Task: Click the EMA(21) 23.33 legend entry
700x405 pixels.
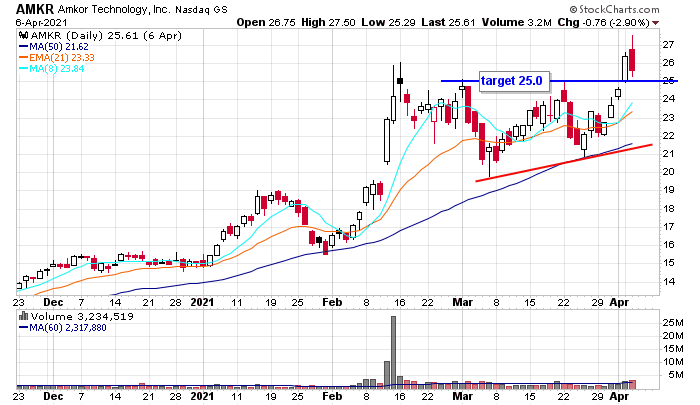Action: coord(57,58)
